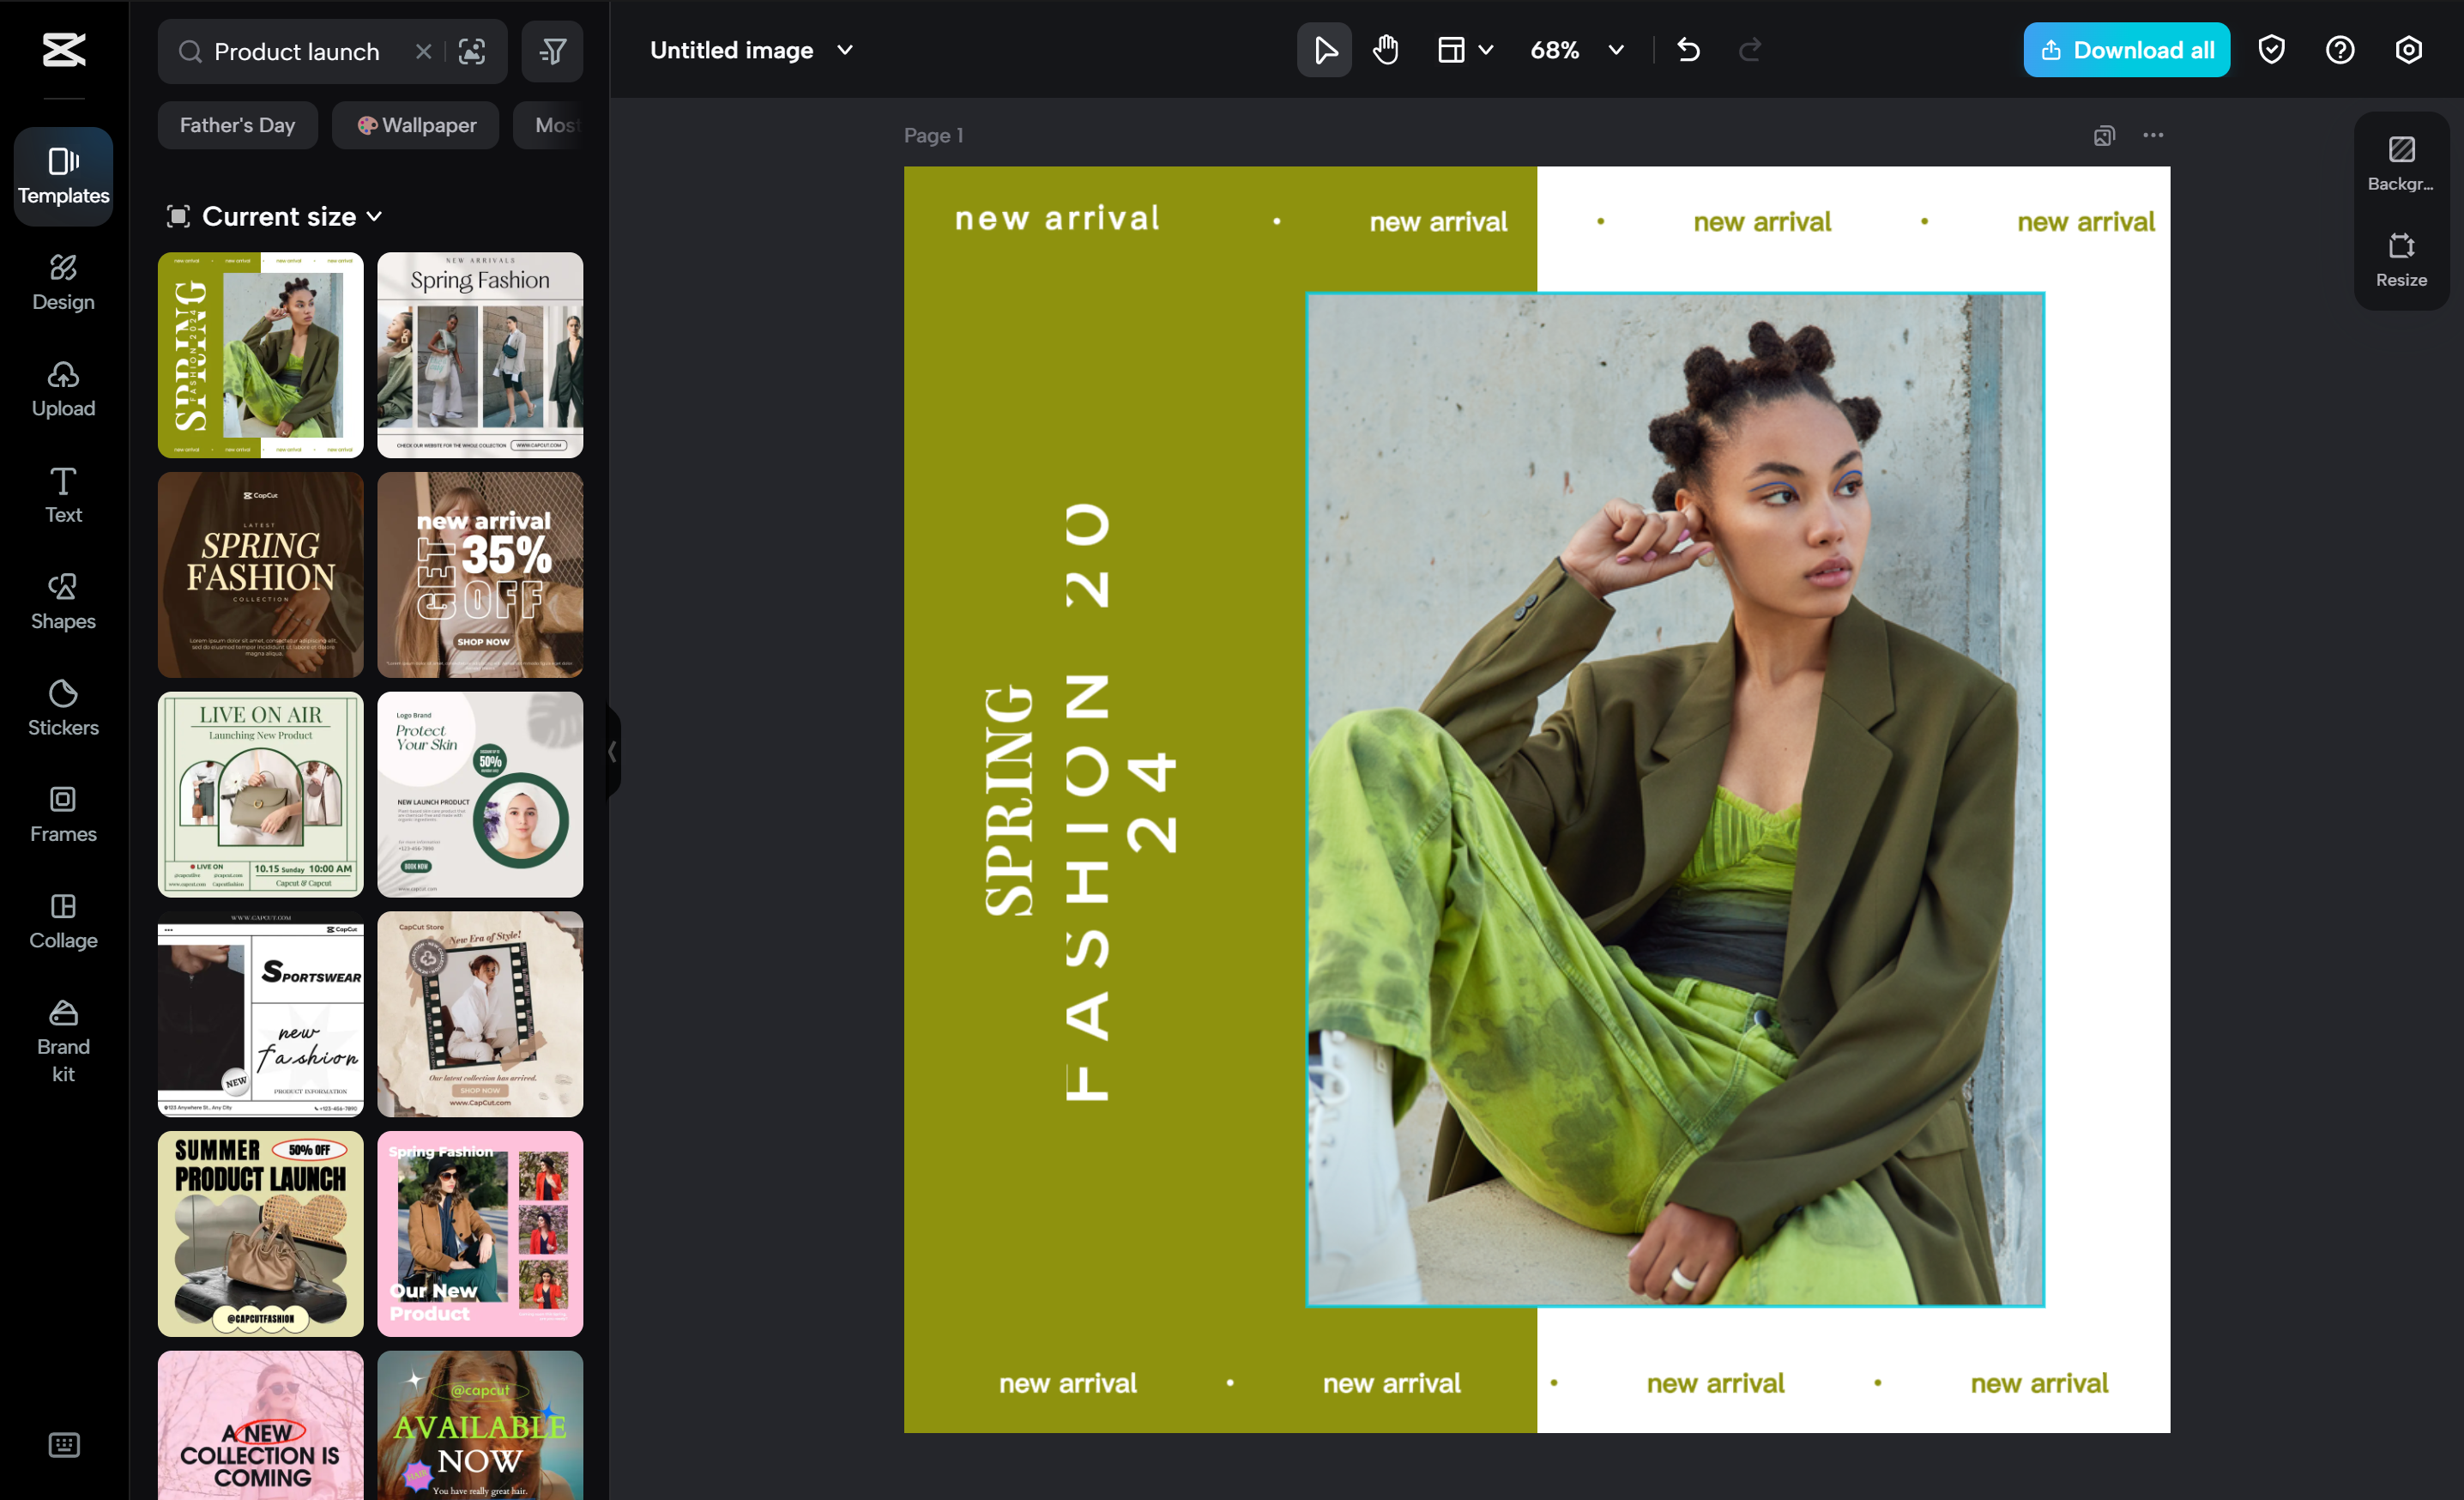Screen dimensions: 2464x1500
Task: Open the Stickers panel
Action: point(63,708)
